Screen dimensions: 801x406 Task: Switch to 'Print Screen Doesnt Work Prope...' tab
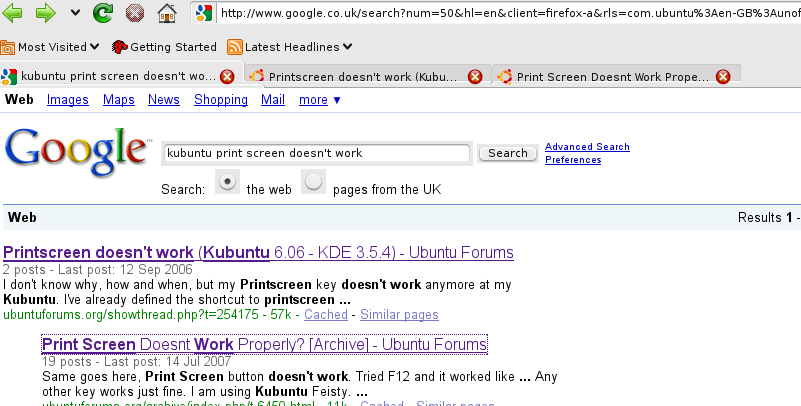click(x=610, y=76)
